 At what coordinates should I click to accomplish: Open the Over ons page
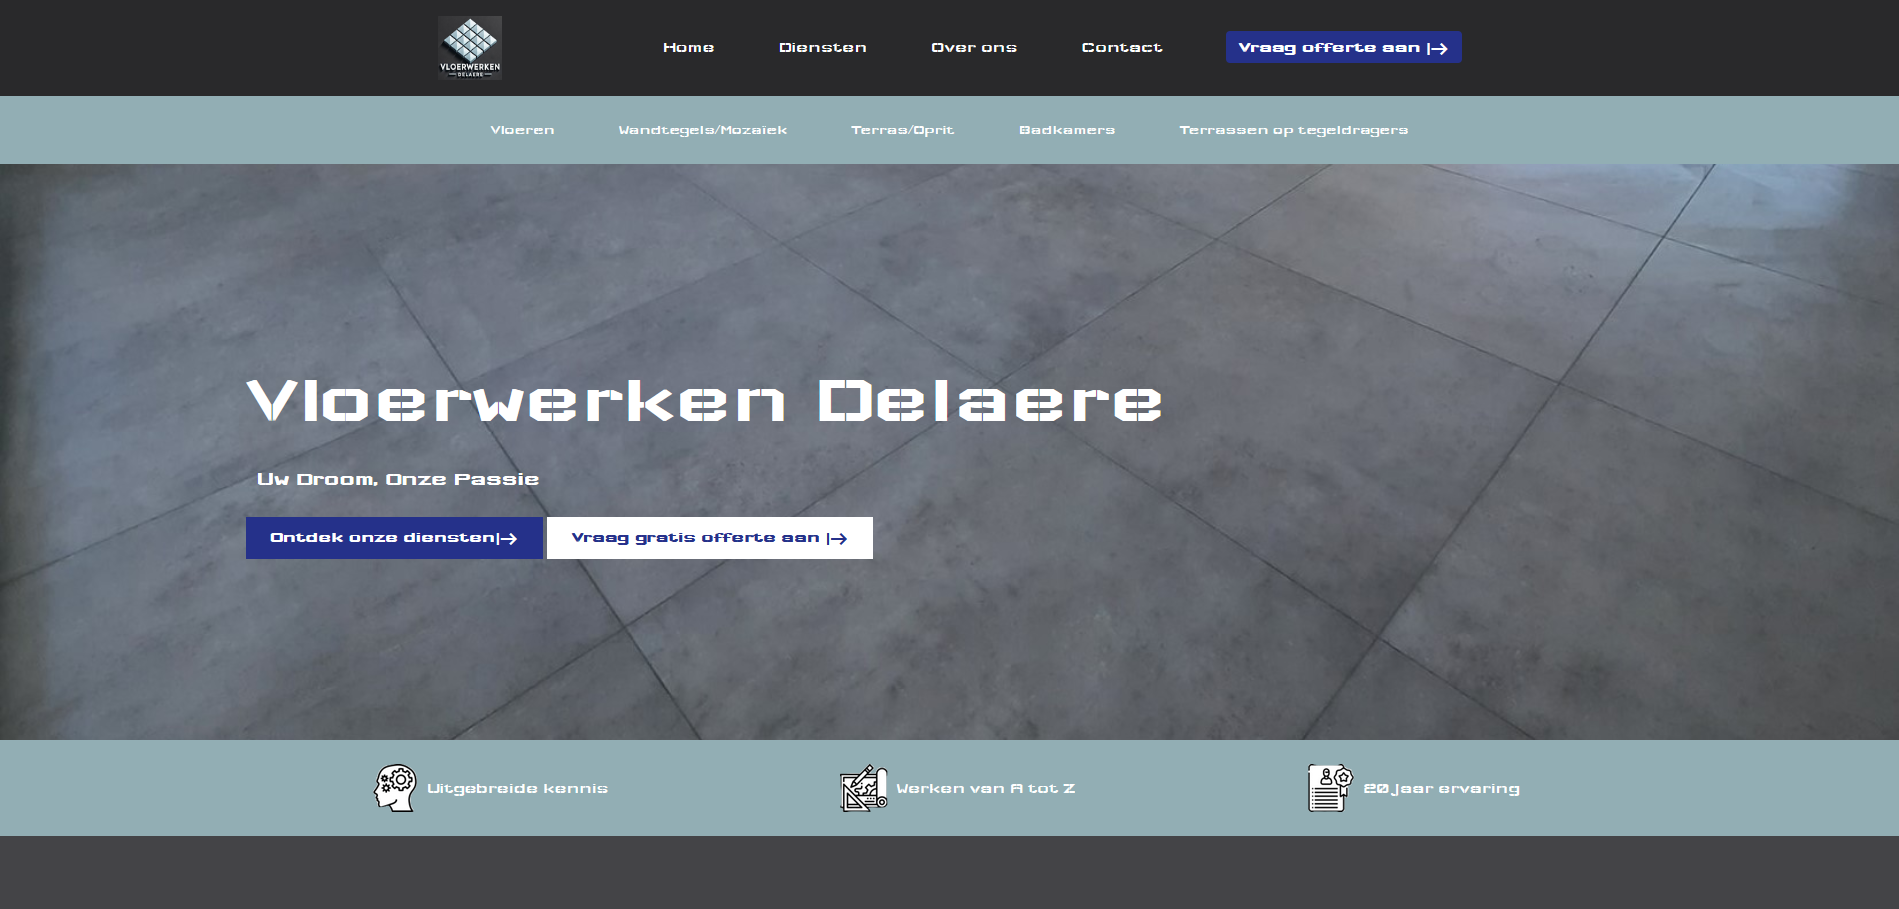[x=974, y=47]
